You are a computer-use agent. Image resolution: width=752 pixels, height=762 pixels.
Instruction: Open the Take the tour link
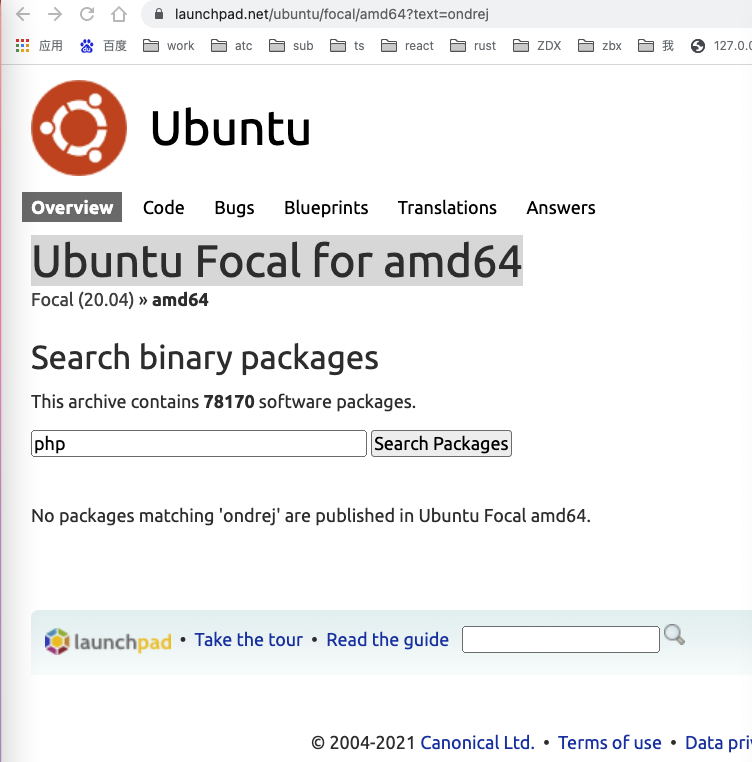pos(248,640)
